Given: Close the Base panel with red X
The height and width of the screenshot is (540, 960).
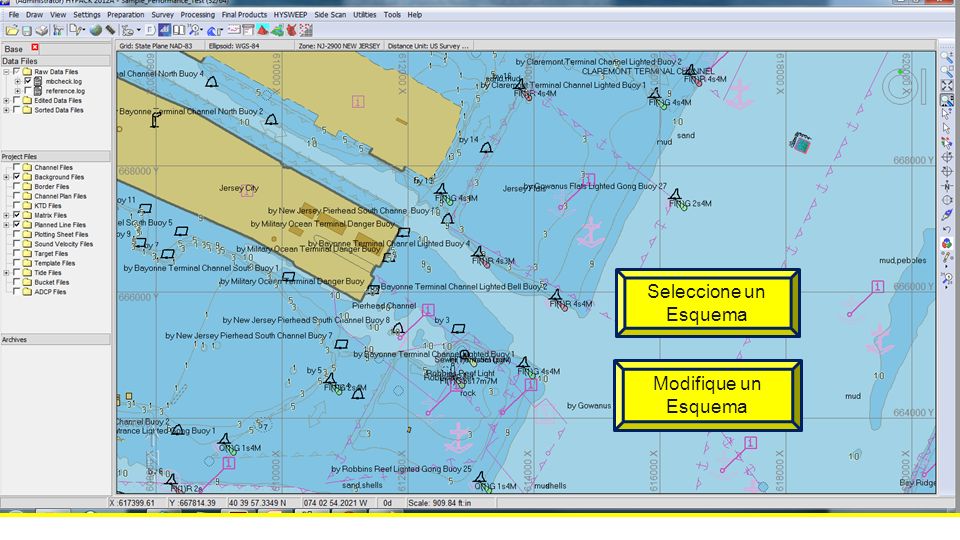Looking at the screenshot, I should point(35,48).
